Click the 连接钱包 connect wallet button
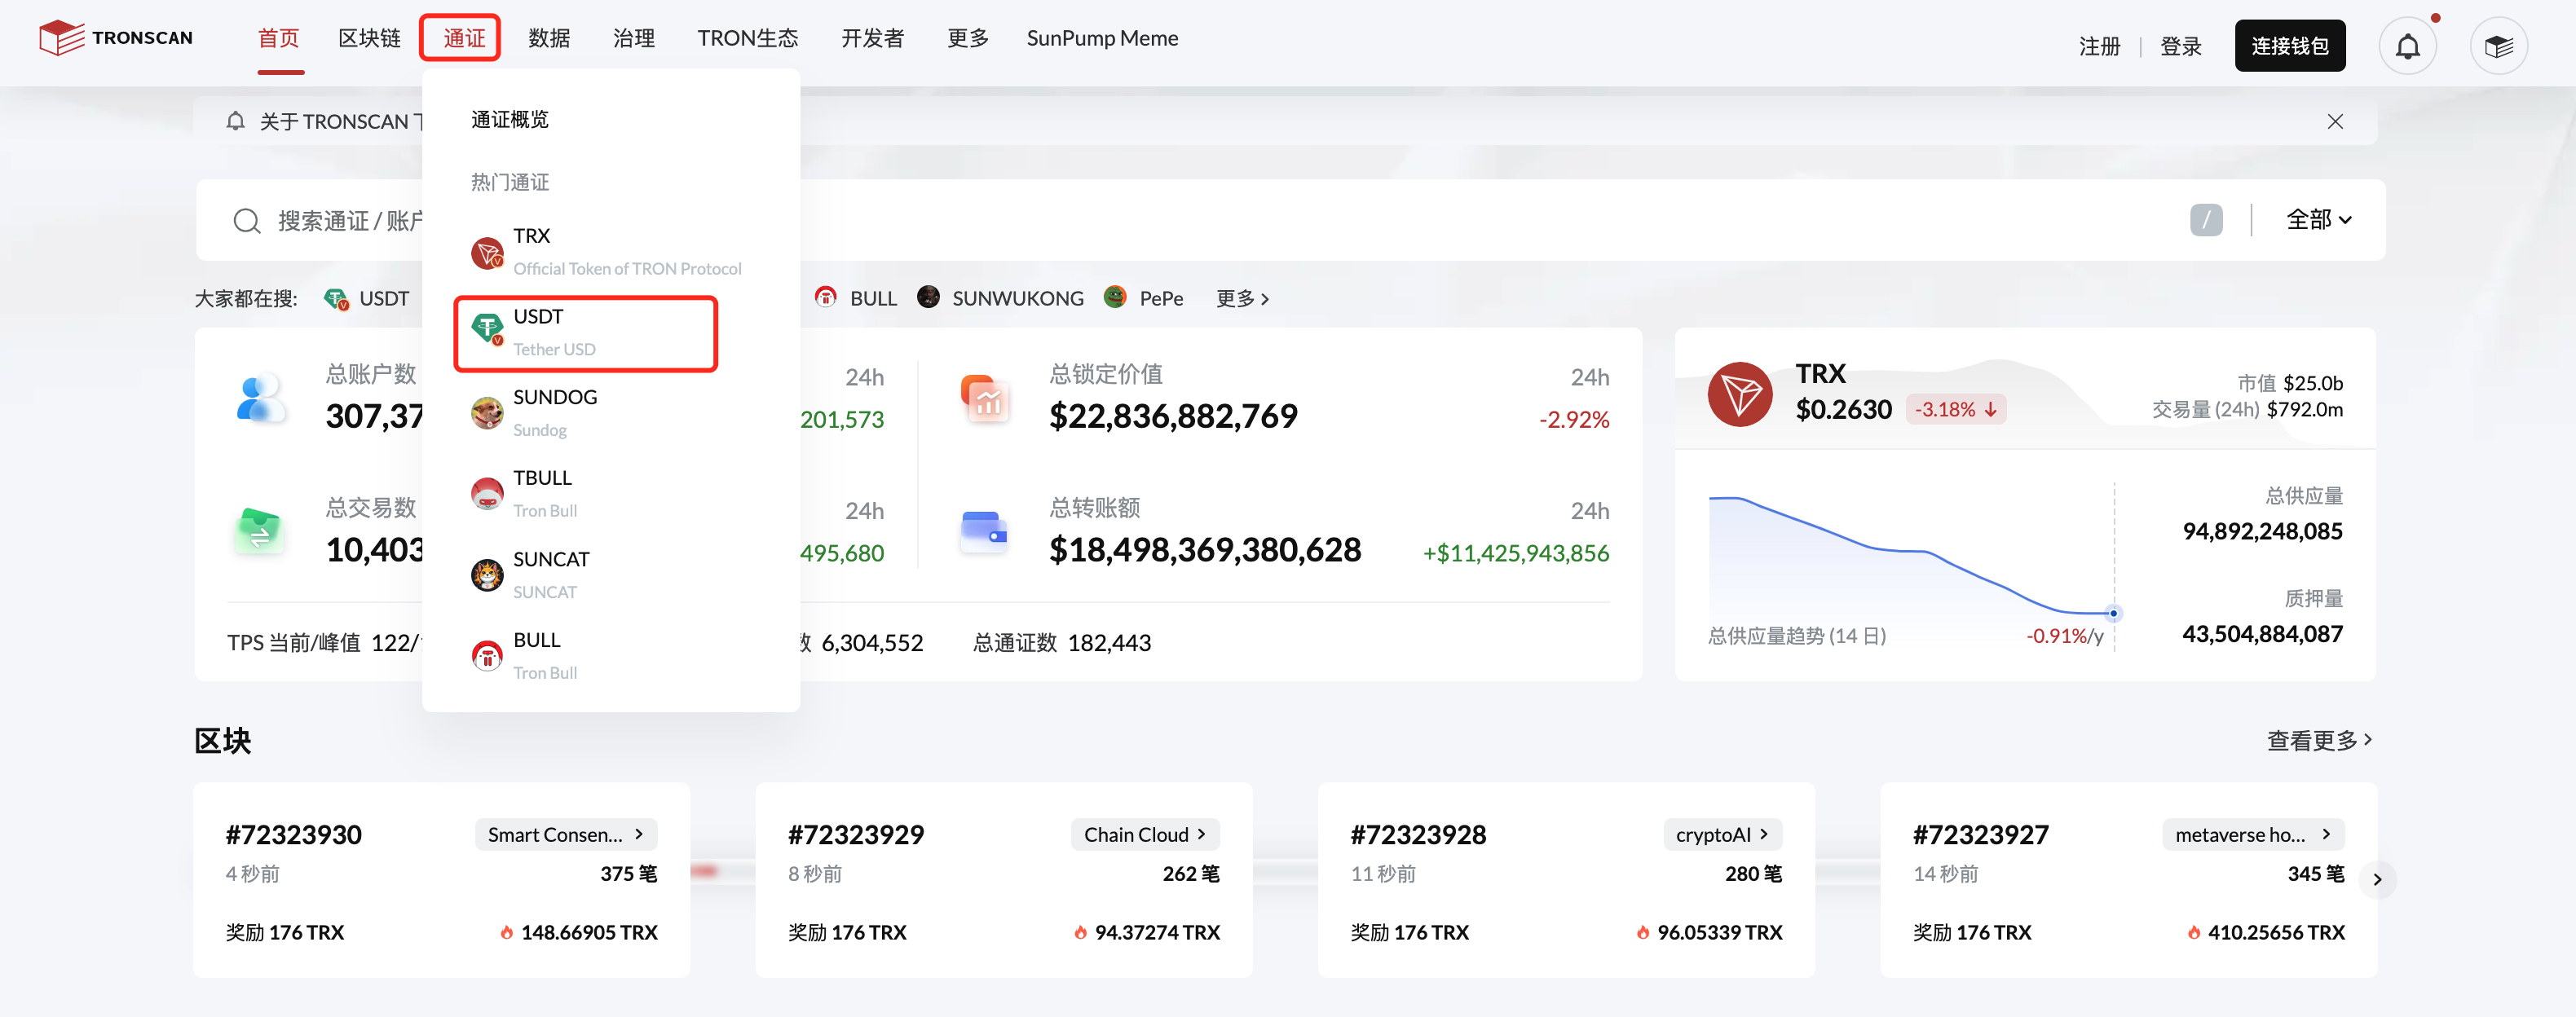Viewport: 2576px width, 1017px height. pos(2290,46)
